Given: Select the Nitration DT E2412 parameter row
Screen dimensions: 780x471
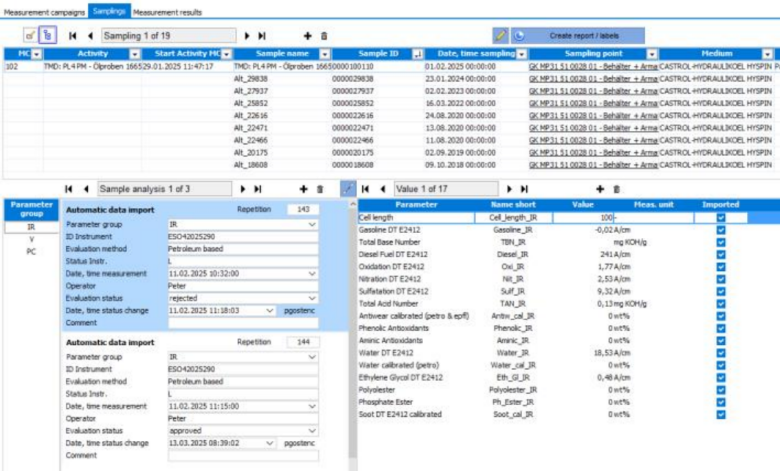Looking at the screenshot, I should (552, 279).
